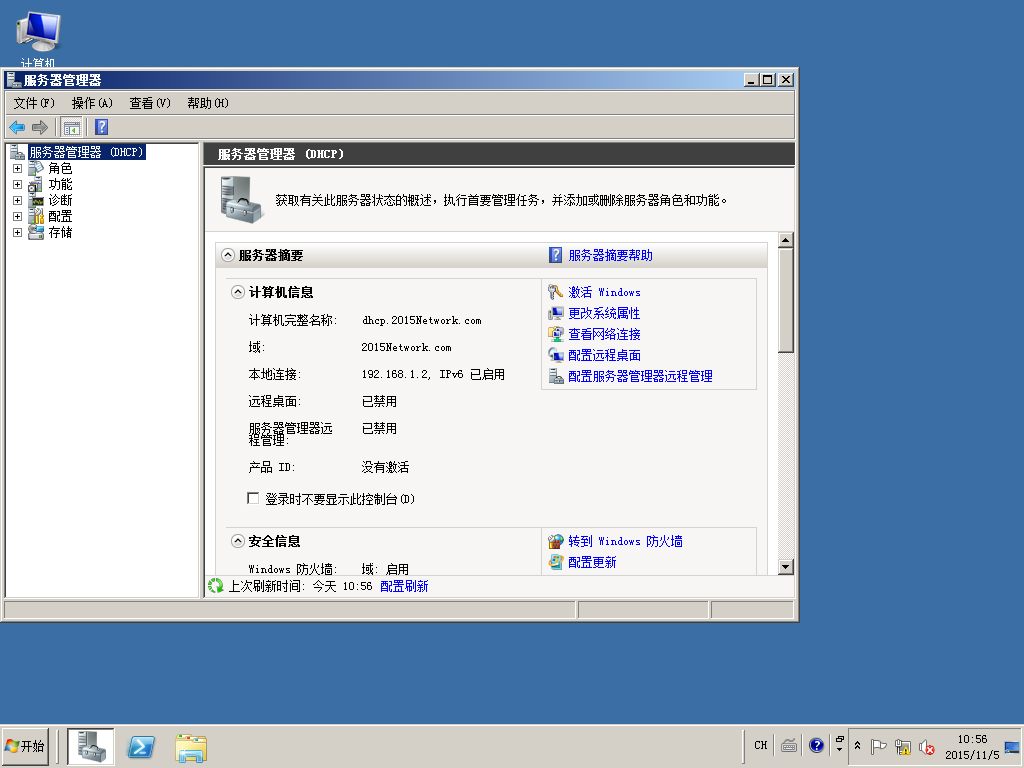Open the 帮助(H) menu
Image resolution: width=1024 pixels, height=768 pixels.
point(208,103)
